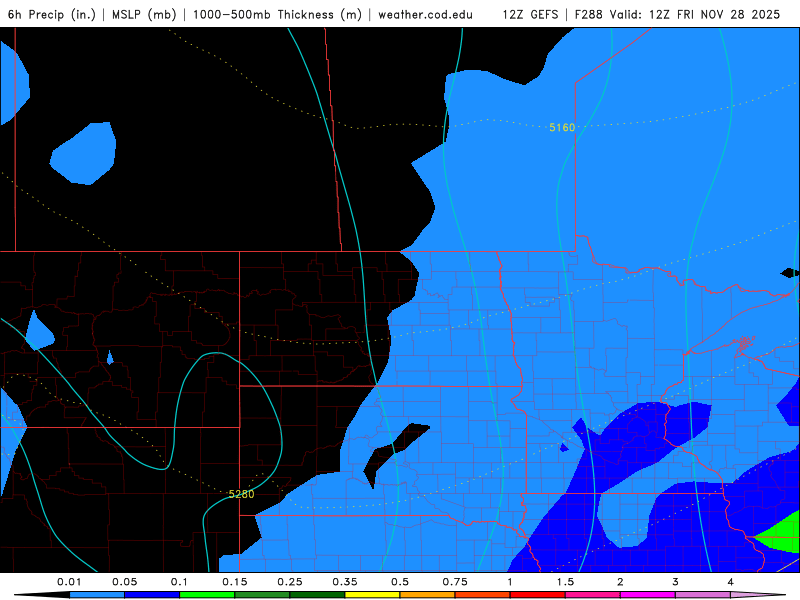Click the 3 legend tick label

[676, 582]
